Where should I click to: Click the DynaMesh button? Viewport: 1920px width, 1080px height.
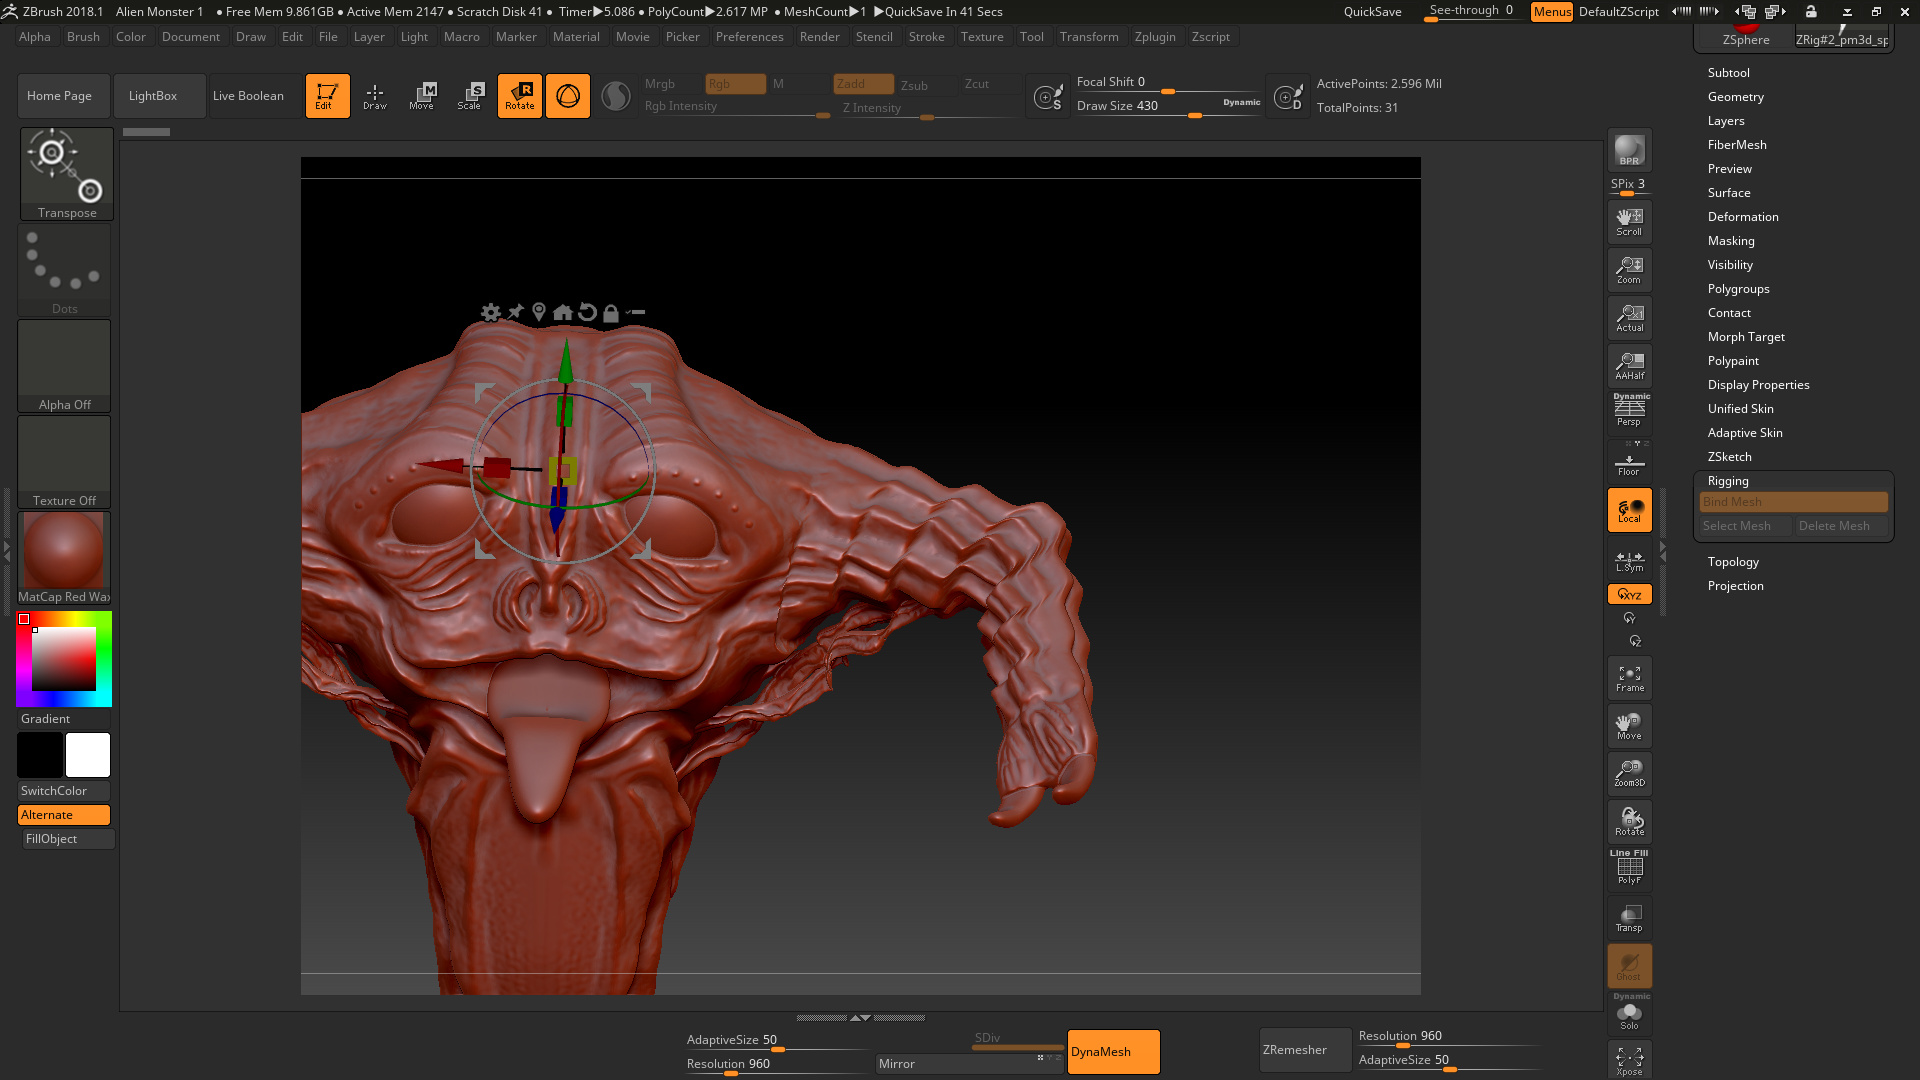click(1113, 1052)
